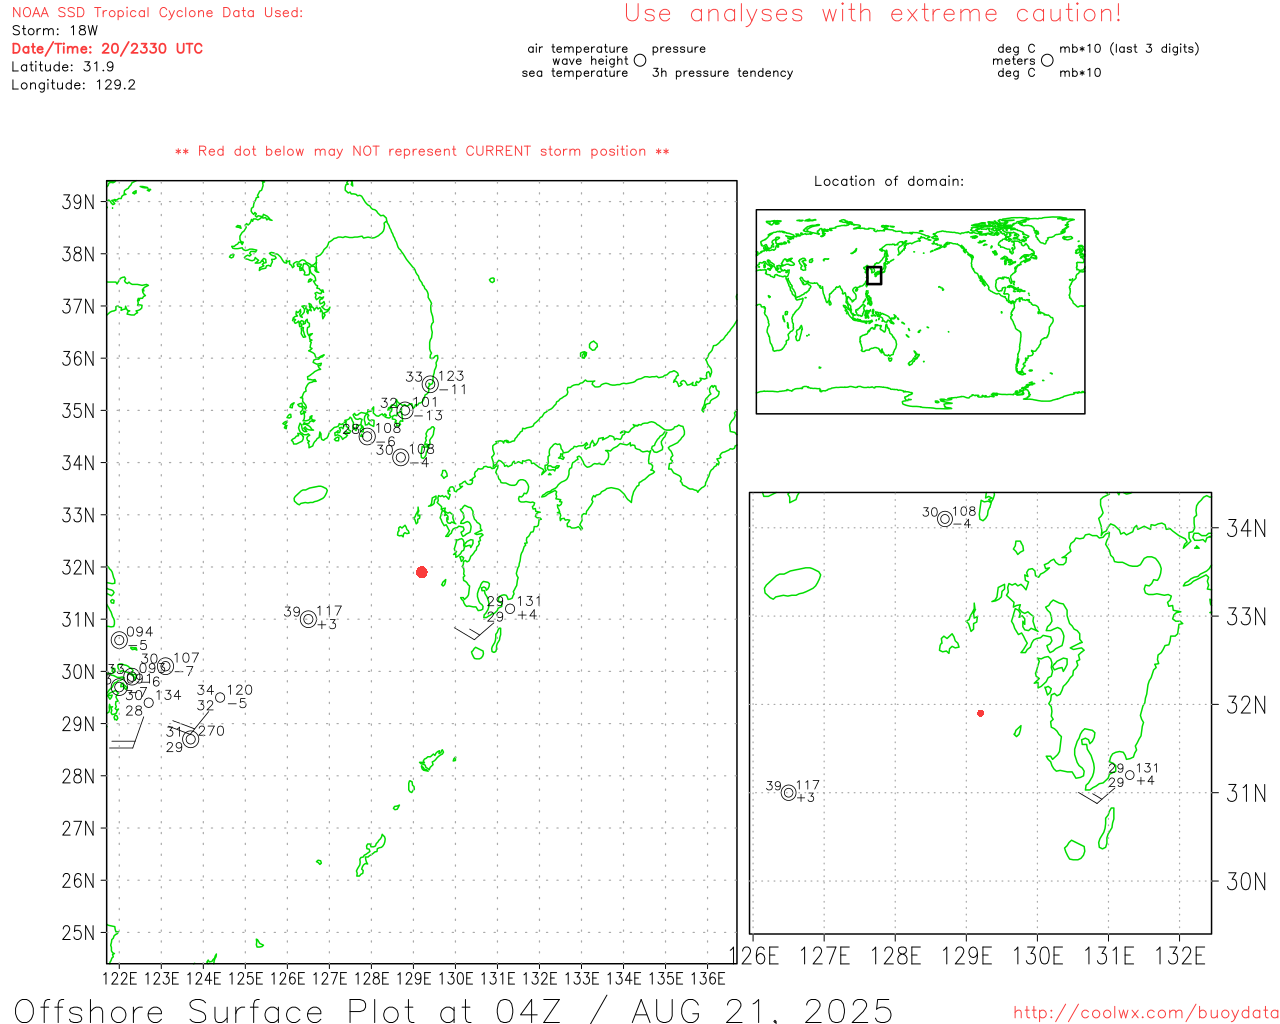The width and height of the screenshot is (1280, 1024).
Task: Click the 'mb*10 (last 3 digits)' legend label
Action: point(1129,49)
